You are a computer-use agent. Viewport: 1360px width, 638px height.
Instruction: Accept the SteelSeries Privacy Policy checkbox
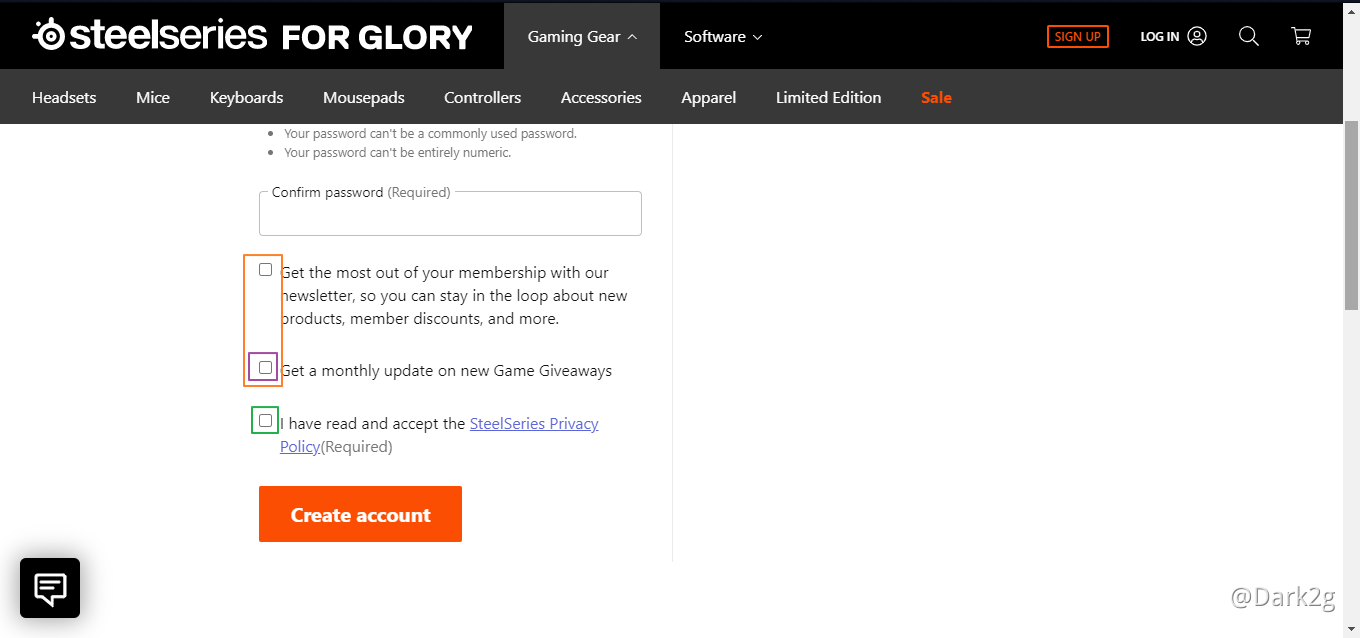pos(265,421)
